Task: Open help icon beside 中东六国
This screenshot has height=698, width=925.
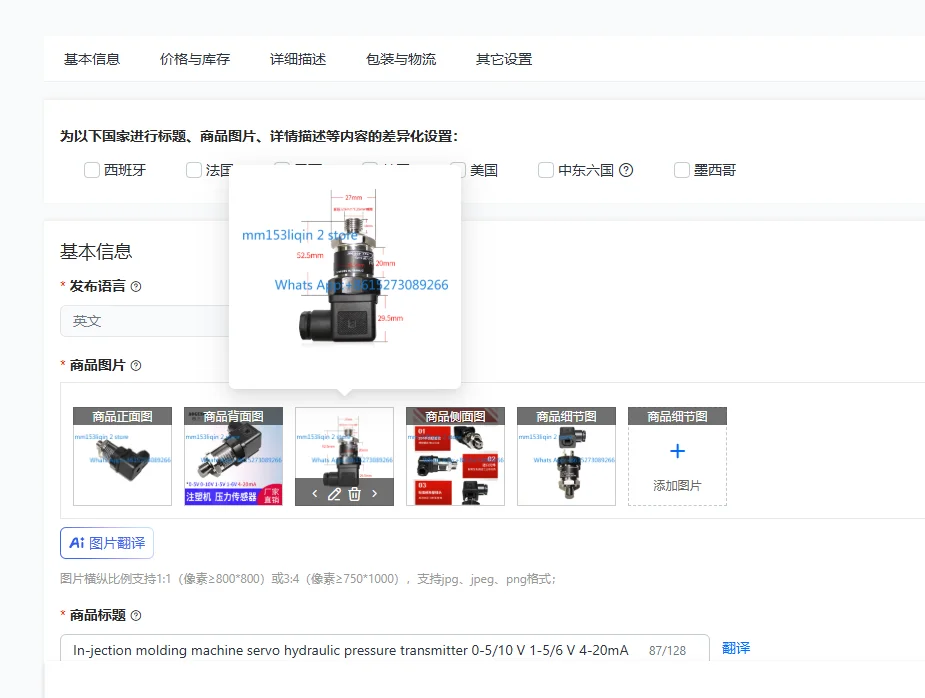Action: click(626, 171)
